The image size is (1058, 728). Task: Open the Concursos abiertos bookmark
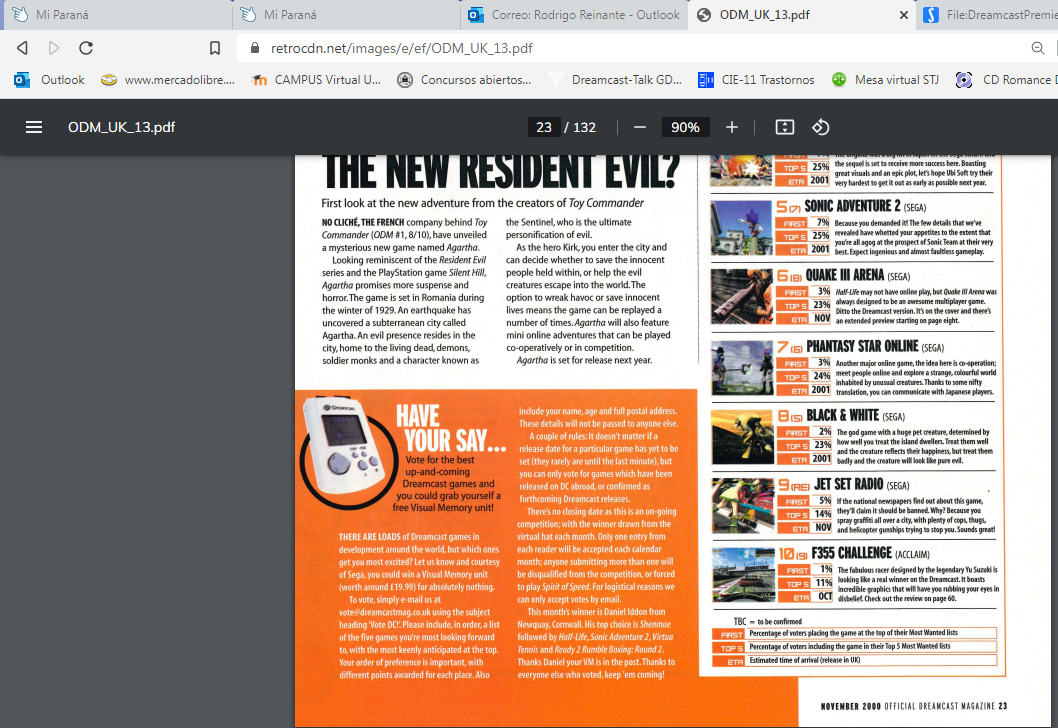(x=464, y=80)
